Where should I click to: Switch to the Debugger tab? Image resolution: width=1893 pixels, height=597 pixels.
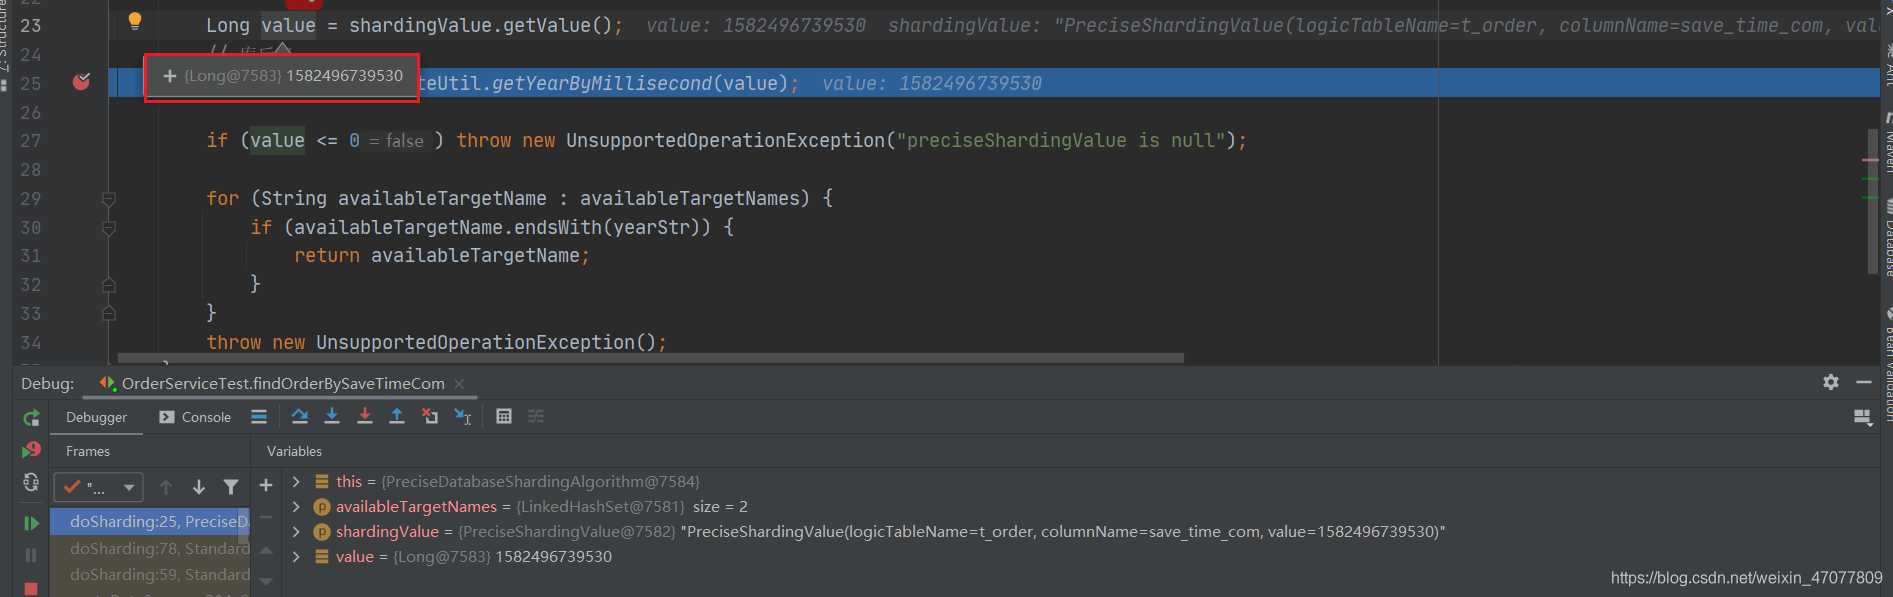point(96,418)
